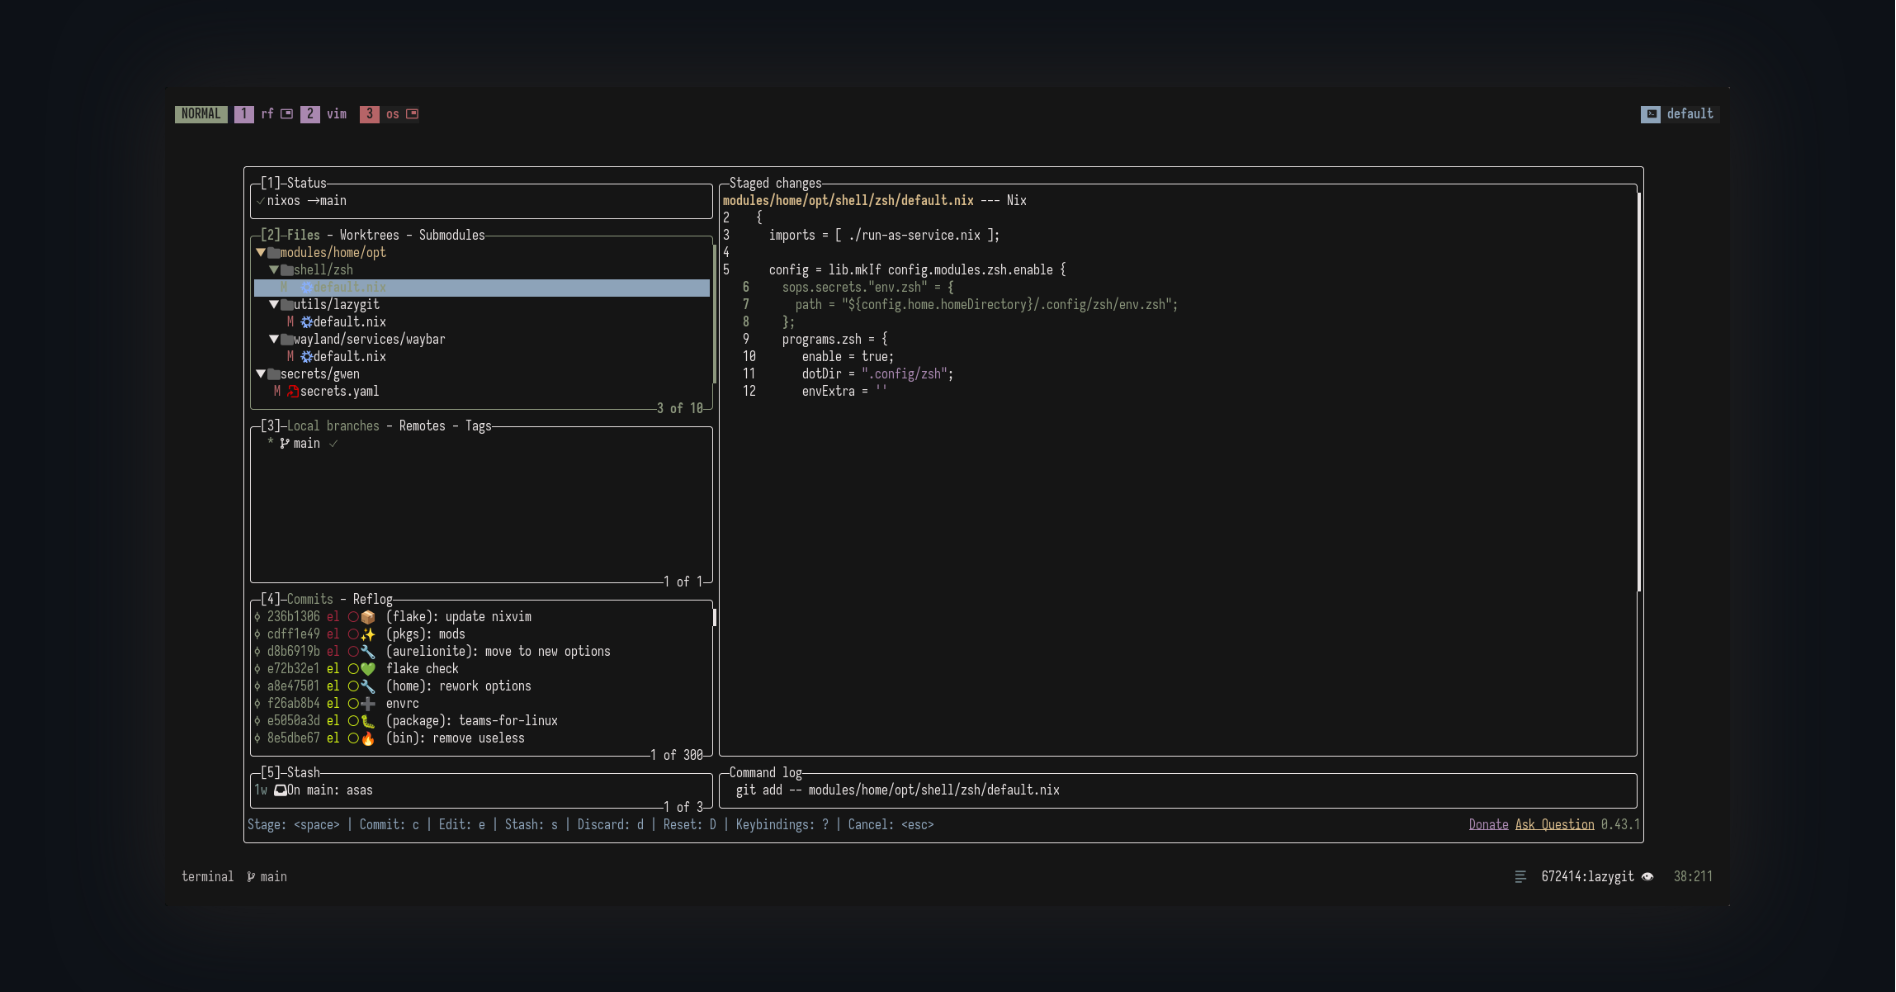Click the red file icon of secrets.yaml
Viewport: 1896px width, 992px height.
pyautogui.click(x=293, y=392)
